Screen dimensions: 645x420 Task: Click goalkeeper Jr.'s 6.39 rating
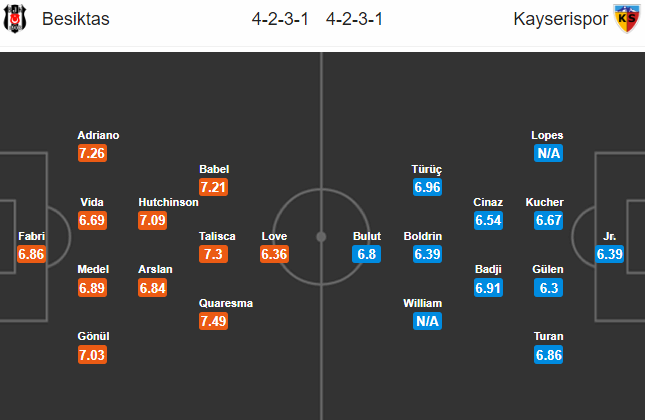610,254
